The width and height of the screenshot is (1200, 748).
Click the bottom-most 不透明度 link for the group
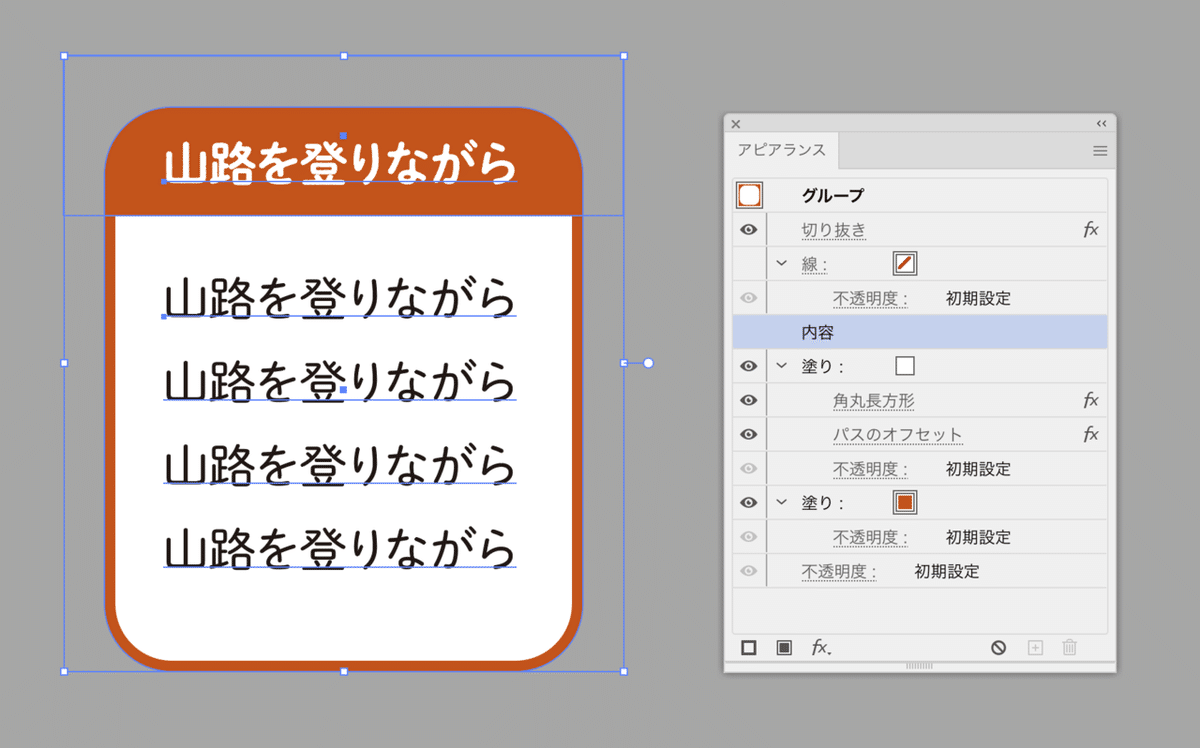pos(839,572)
